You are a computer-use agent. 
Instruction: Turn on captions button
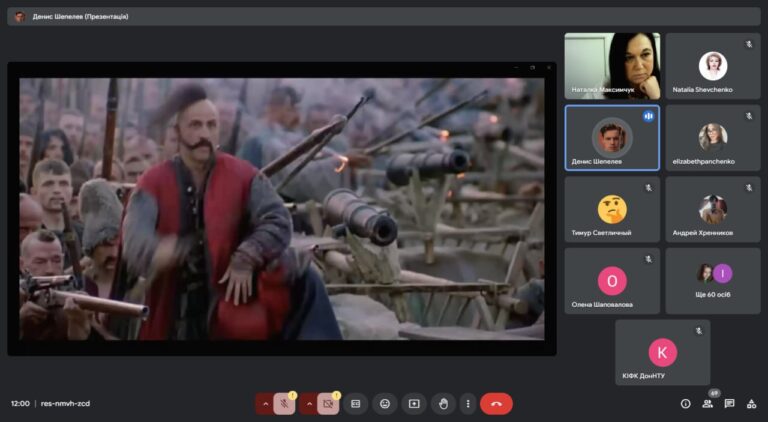point(356,404)
